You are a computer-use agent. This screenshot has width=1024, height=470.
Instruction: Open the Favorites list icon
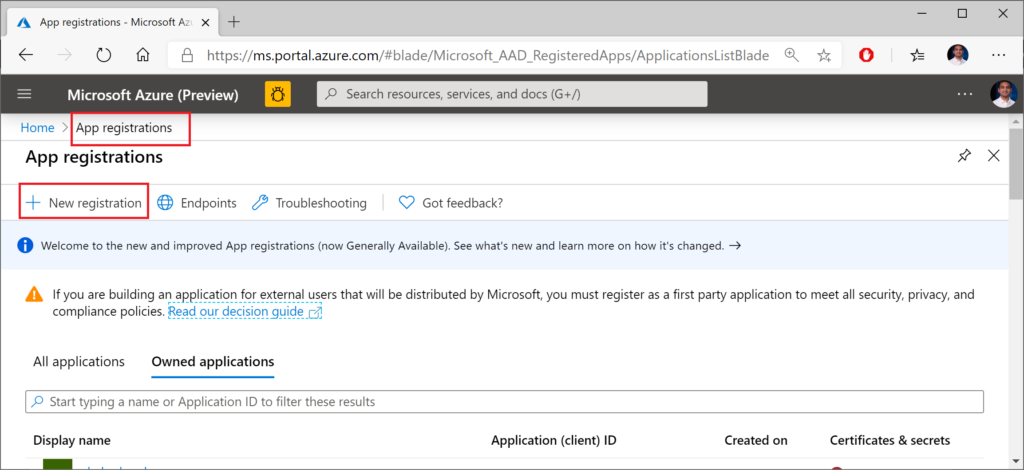(x=917, y=55)
